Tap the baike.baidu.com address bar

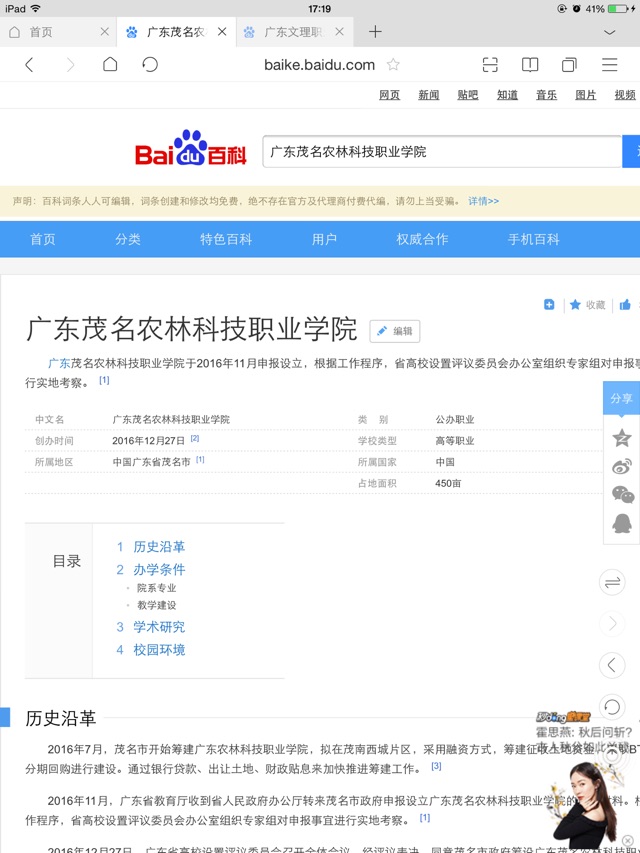point(319,65)
